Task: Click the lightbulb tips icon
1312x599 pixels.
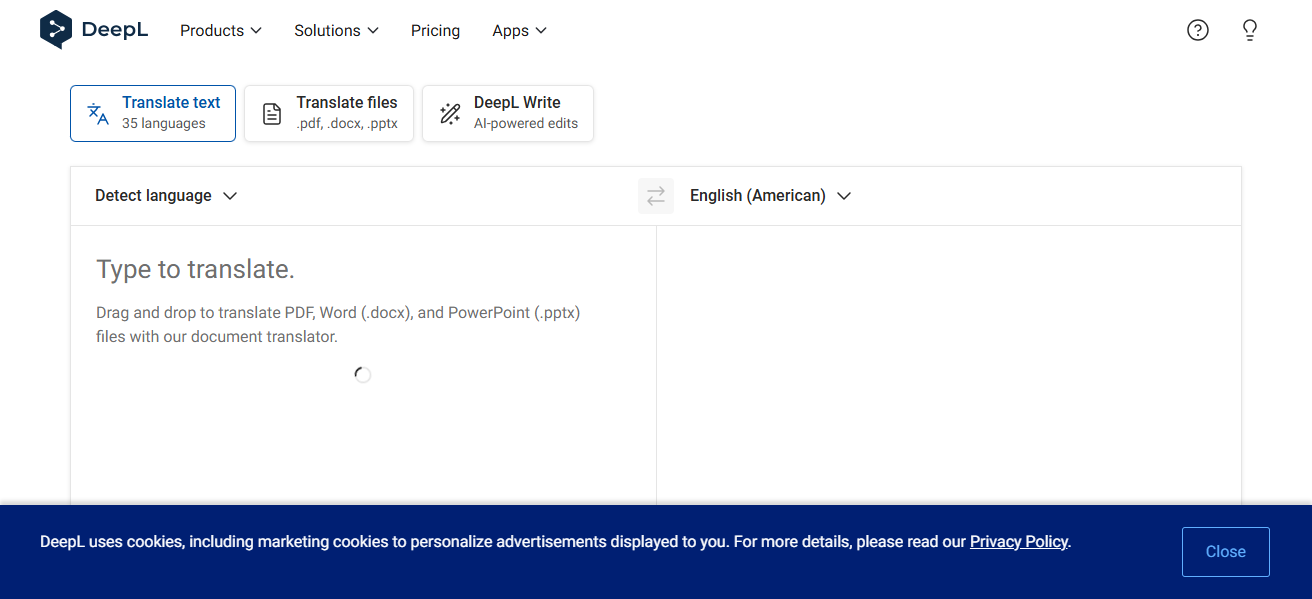Action: pyautogui.click(x=1249, y=30)
